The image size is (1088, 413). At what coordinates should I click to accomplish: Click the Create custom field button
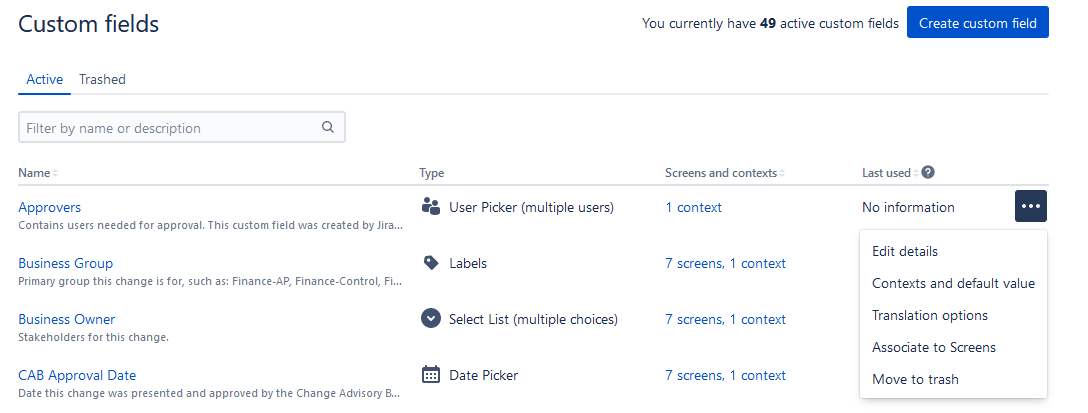pos(978,23)
